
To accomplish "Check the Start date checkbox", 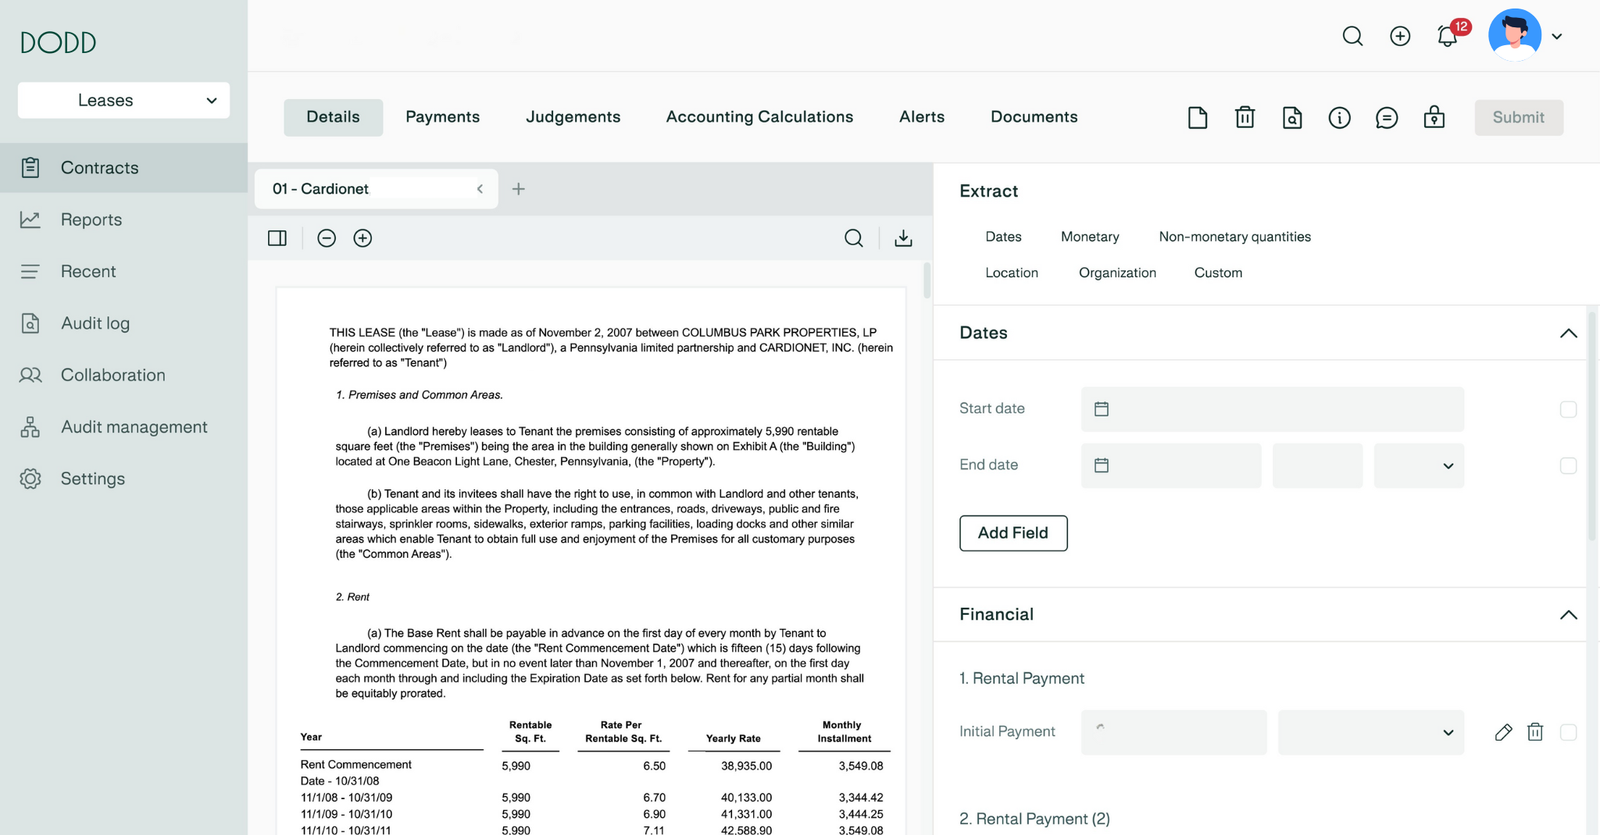I will pyautogui.click(x=1568, y=409).
